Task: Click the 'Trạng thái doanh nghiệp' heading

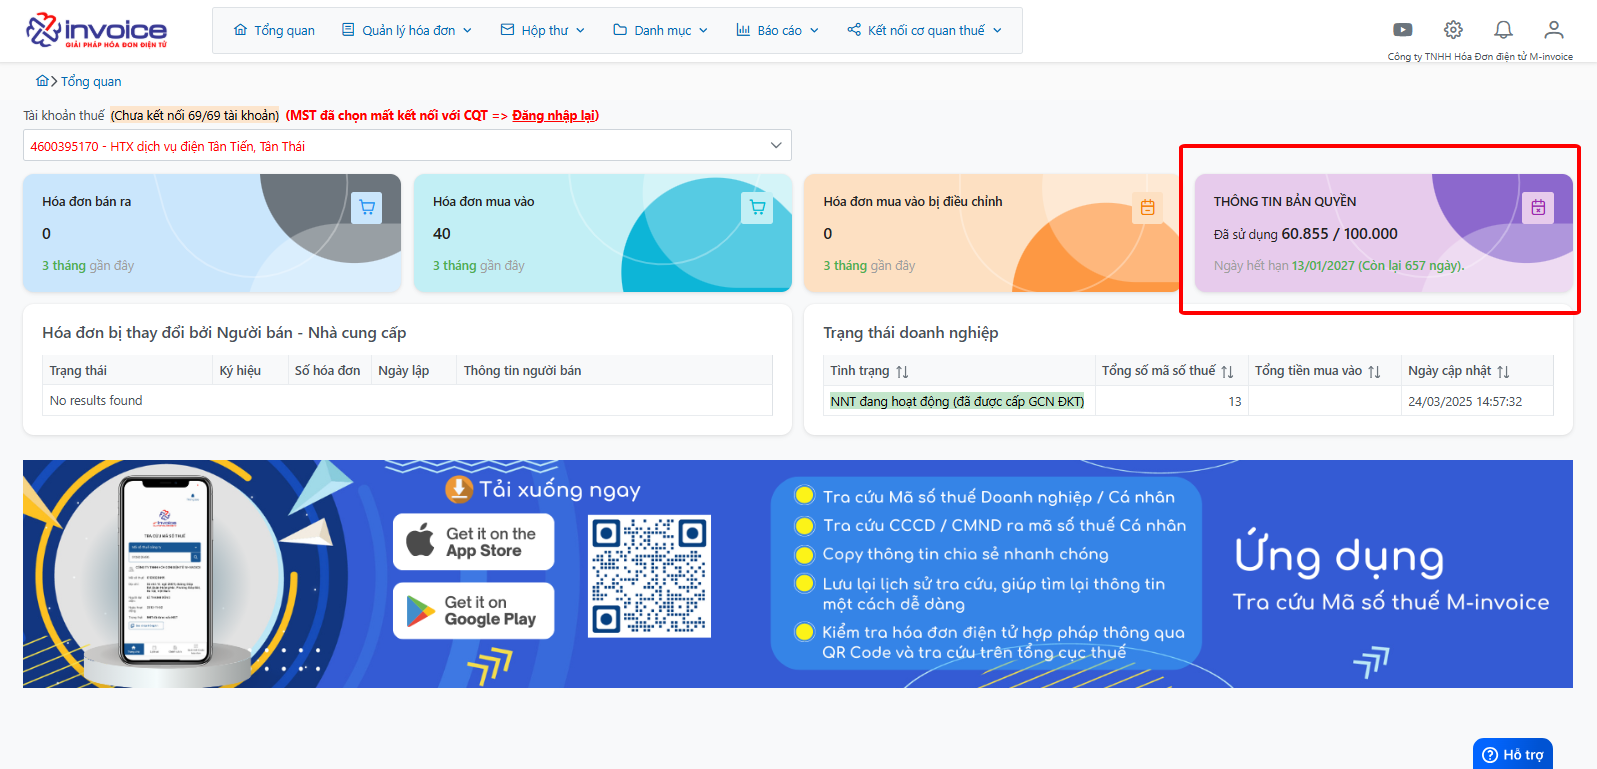Action: tap(911, 332)
